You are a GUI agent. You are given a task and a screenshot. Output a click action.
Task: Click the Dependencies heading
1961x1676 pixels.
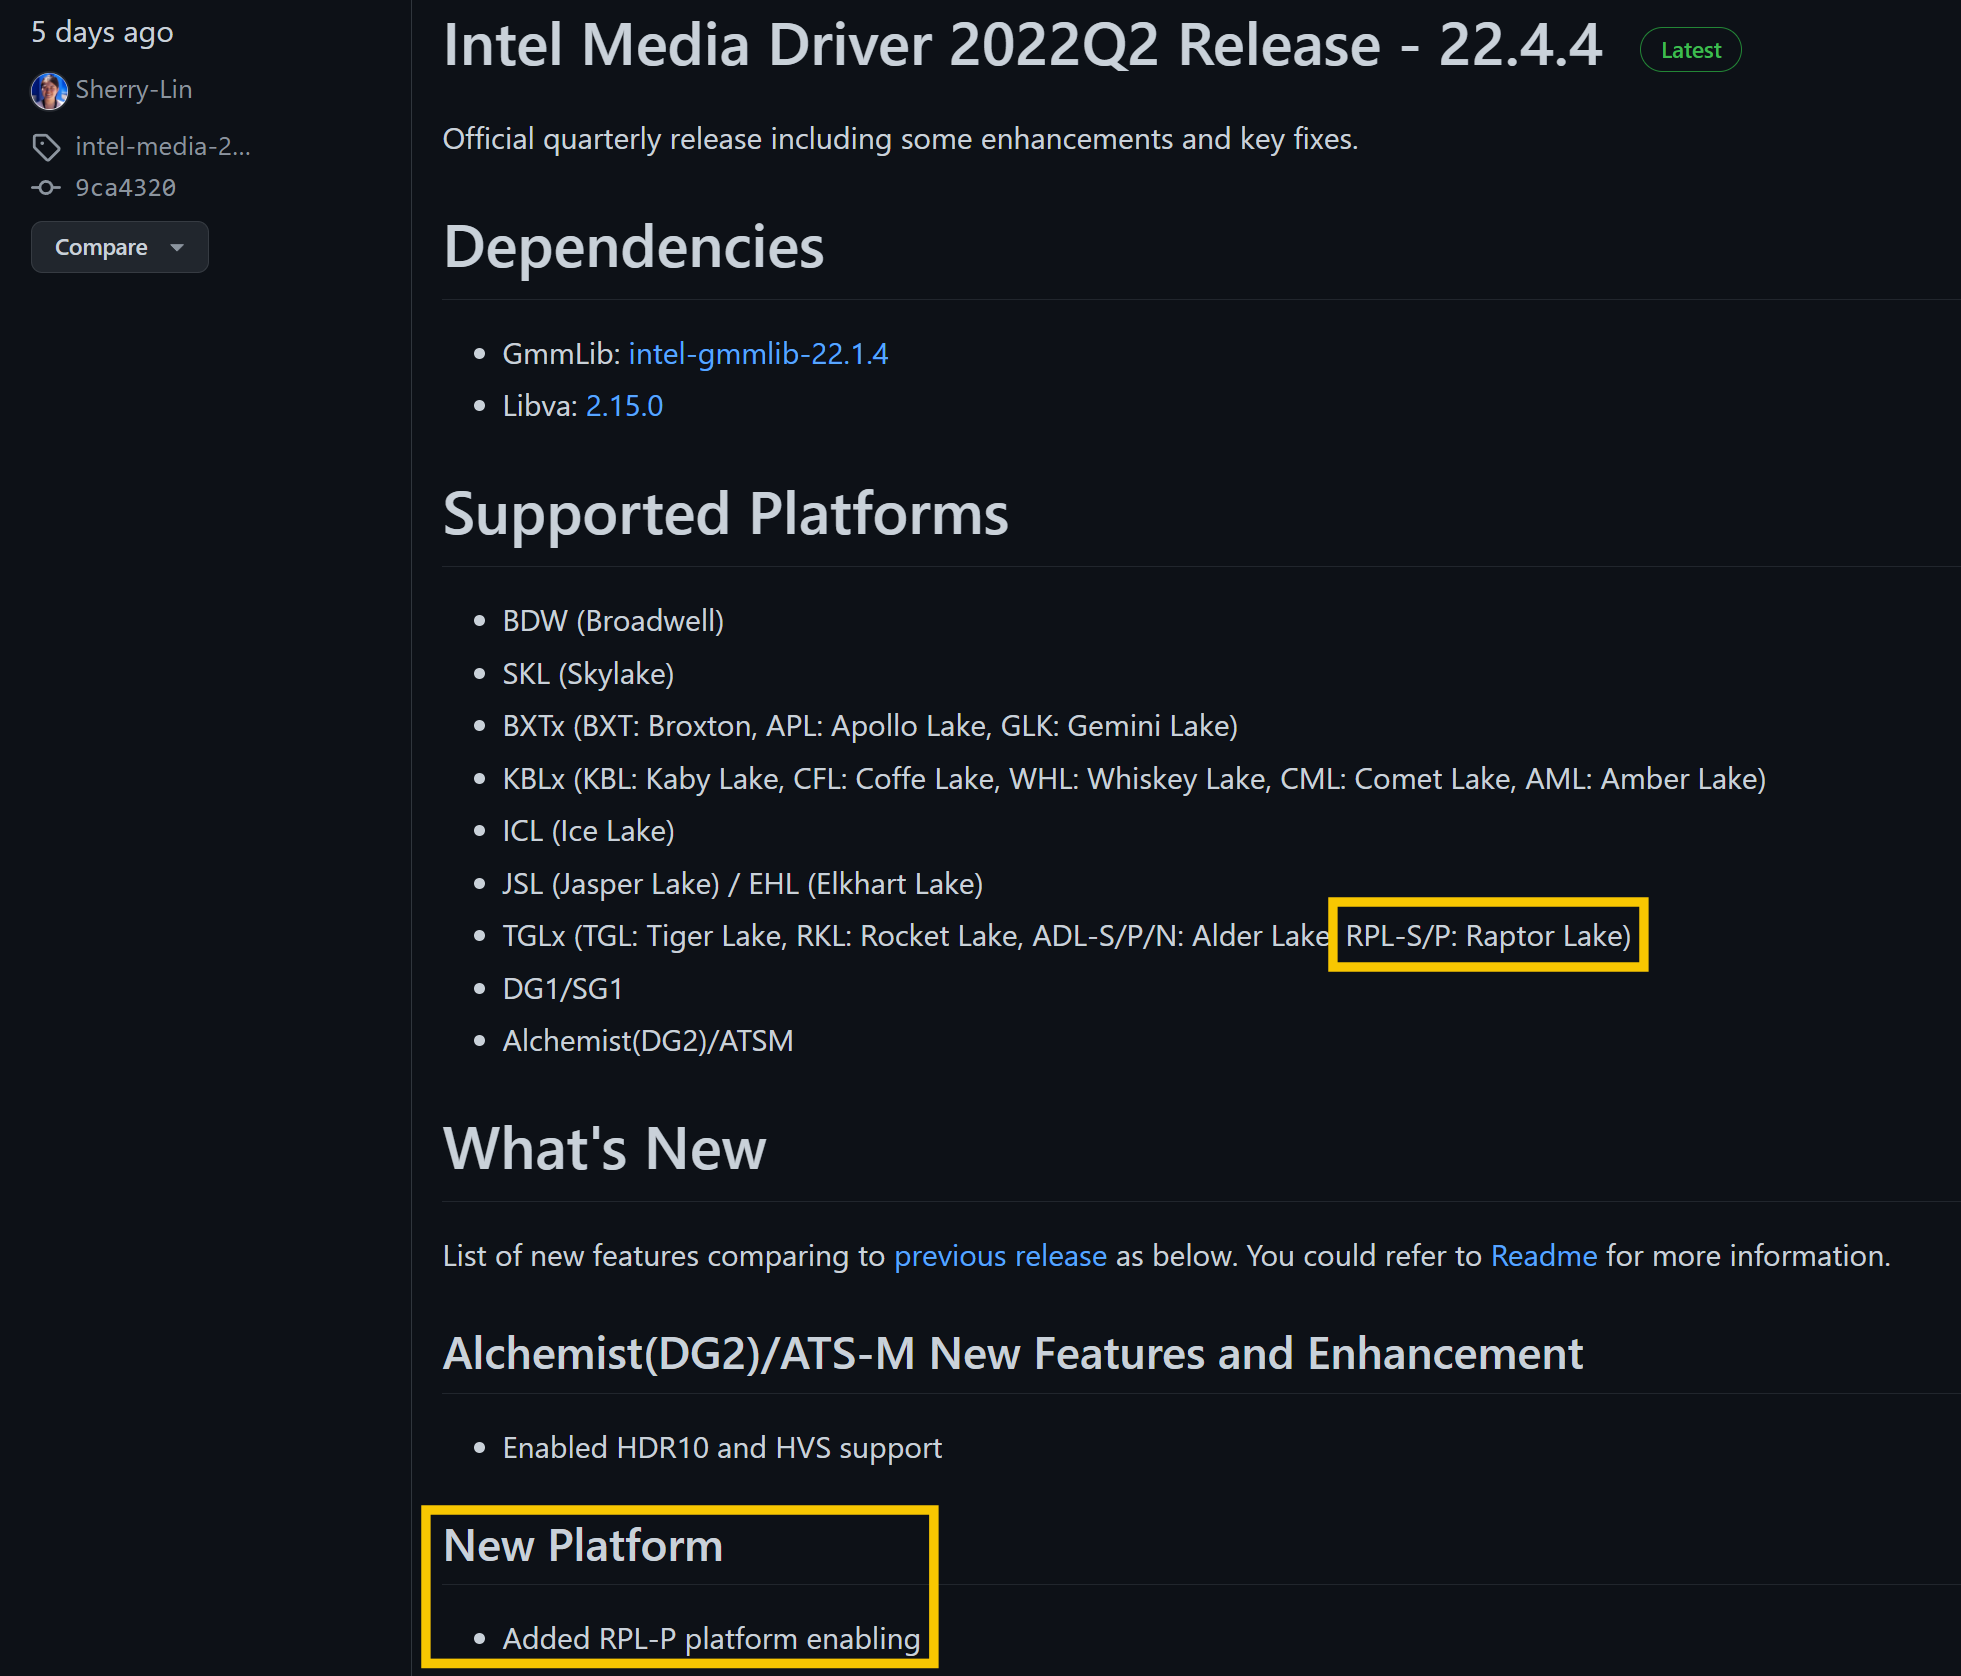point(633,249)
